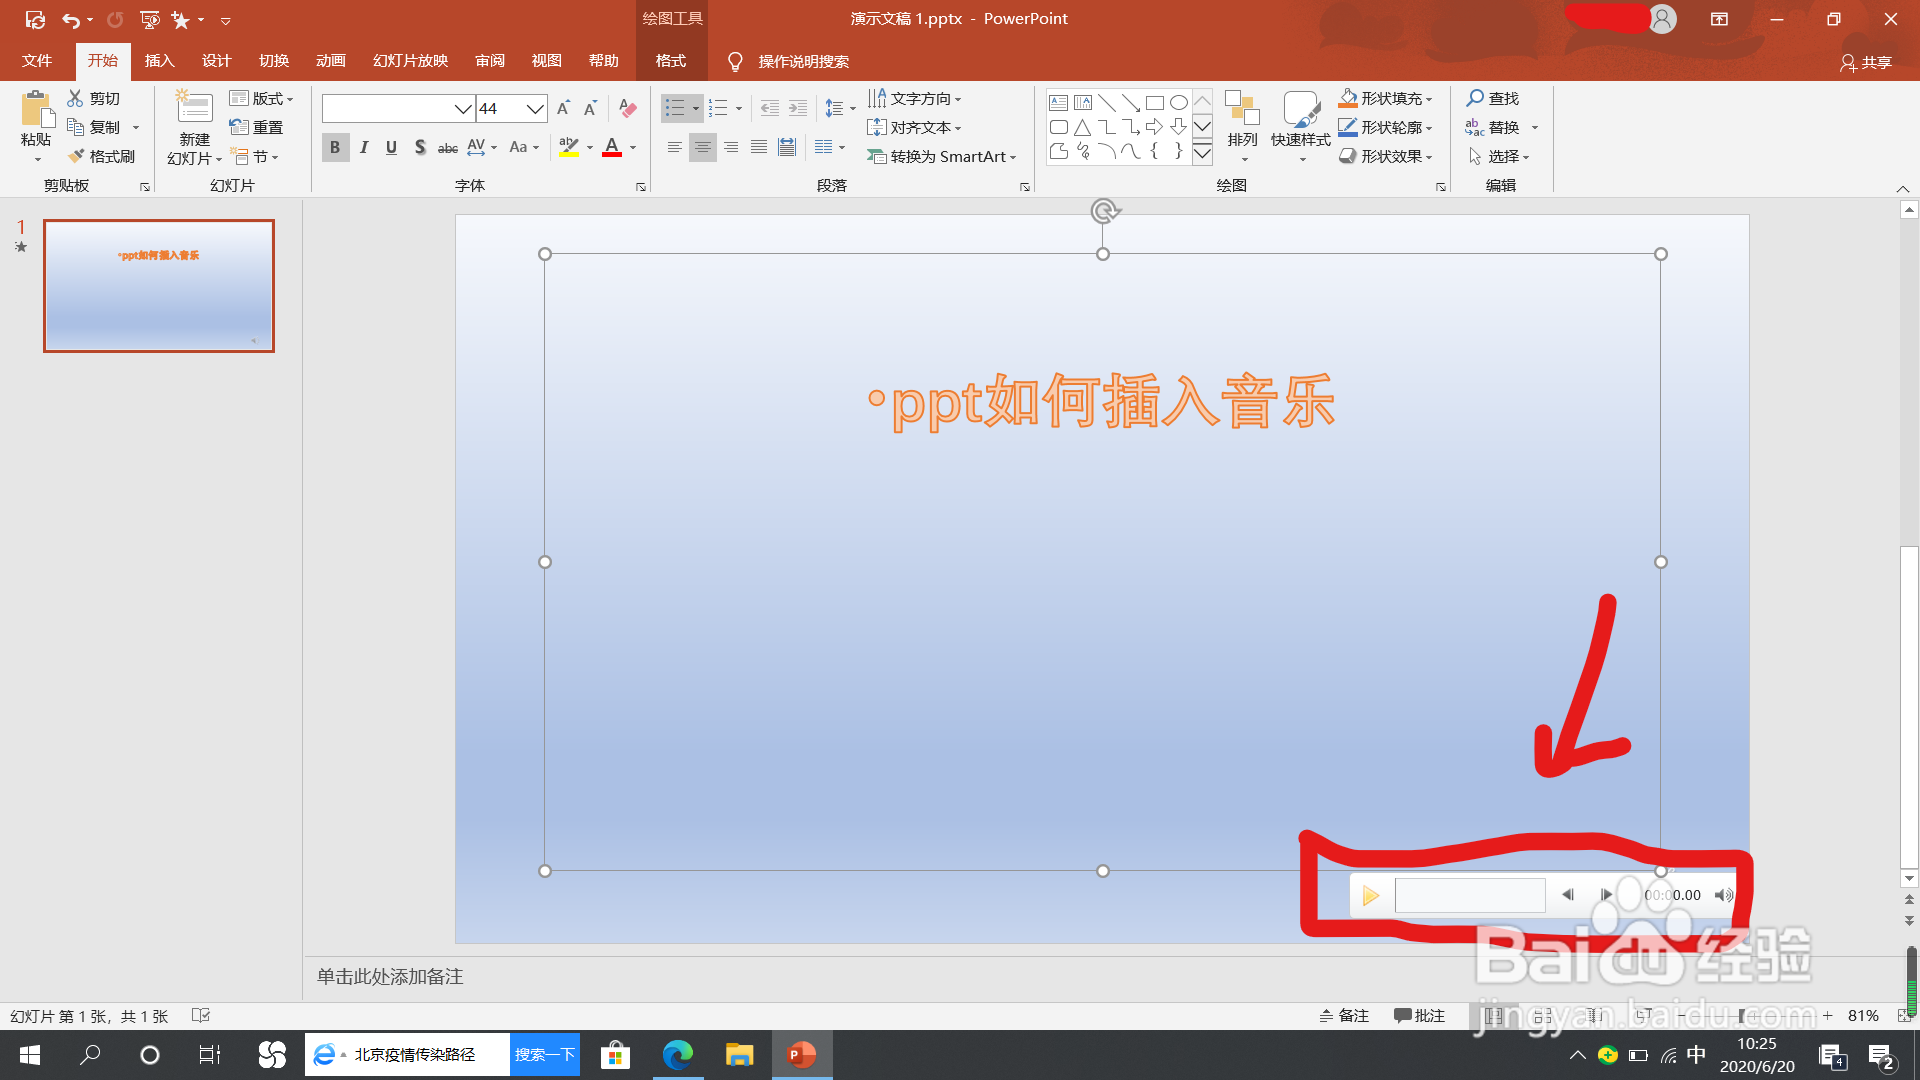Switch to the Insert ribbon tab
Image resolution: width=1920 pixels, height=1080 pixels.
[159, 61]
